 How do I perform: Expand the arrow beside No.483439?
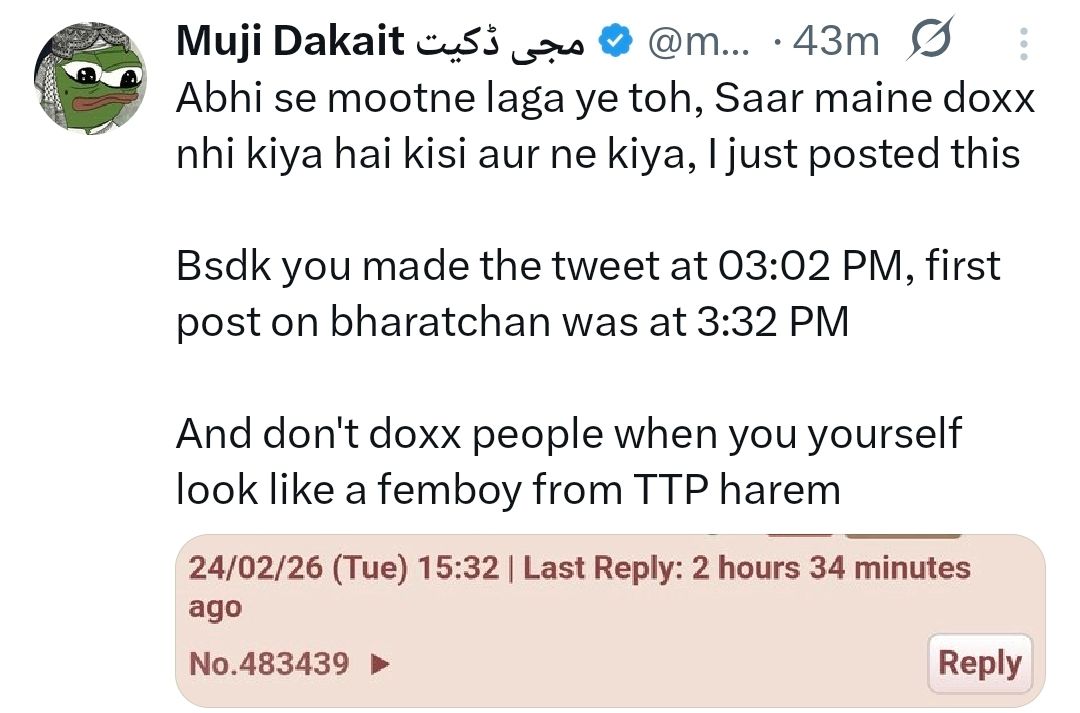point(379,663)
